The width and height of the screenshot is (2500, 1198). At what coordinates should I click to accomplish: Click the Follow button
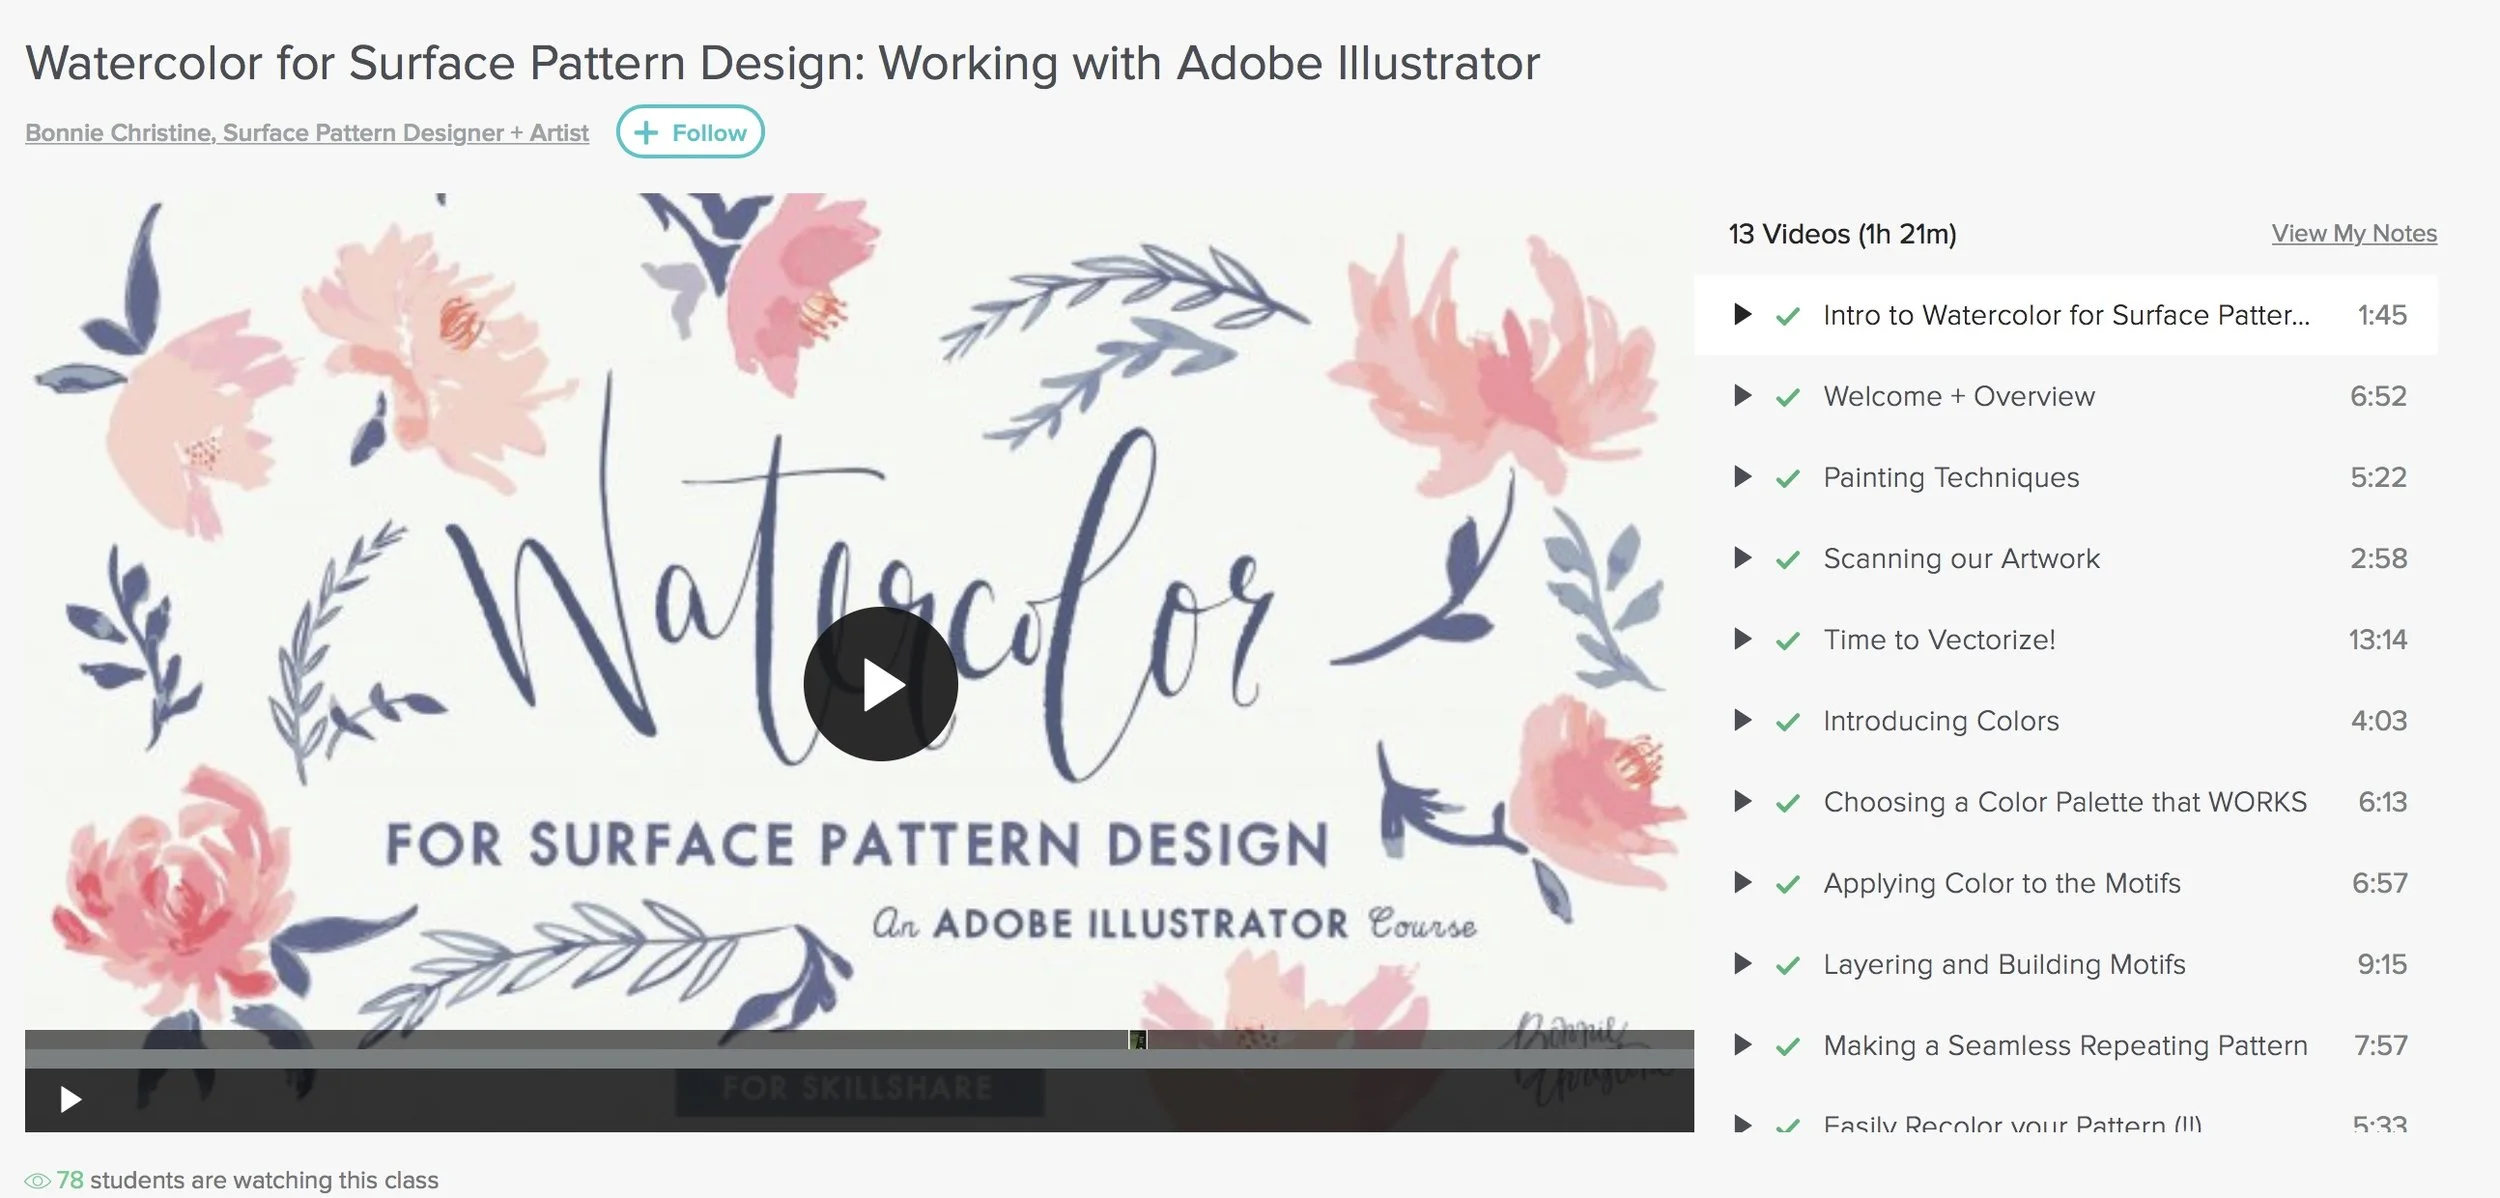coord(690,132)
